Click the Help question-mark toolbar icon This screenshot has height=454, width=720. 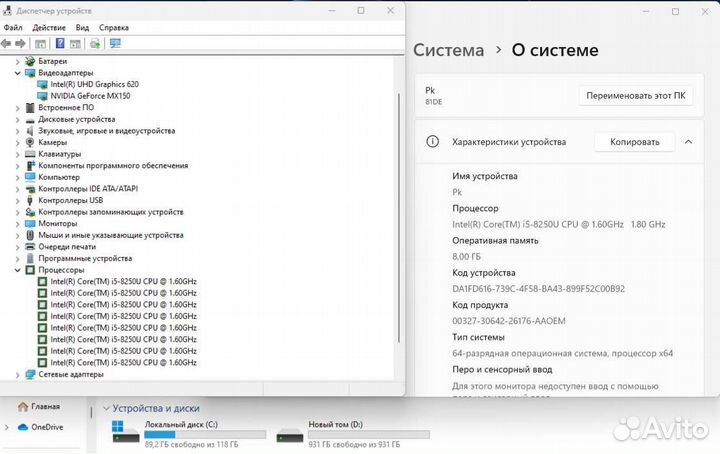click(x=60, y=43)
